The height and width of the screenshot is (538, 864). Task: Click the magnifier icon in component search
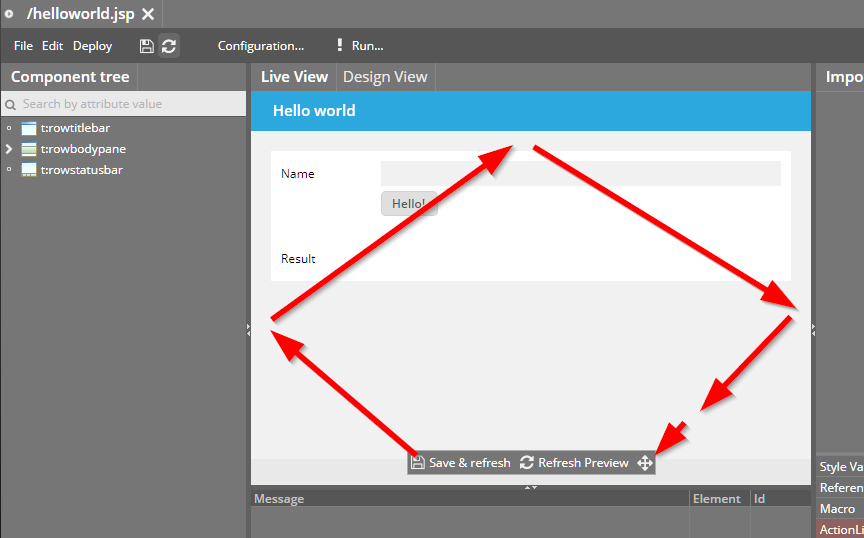click(11, 104)
